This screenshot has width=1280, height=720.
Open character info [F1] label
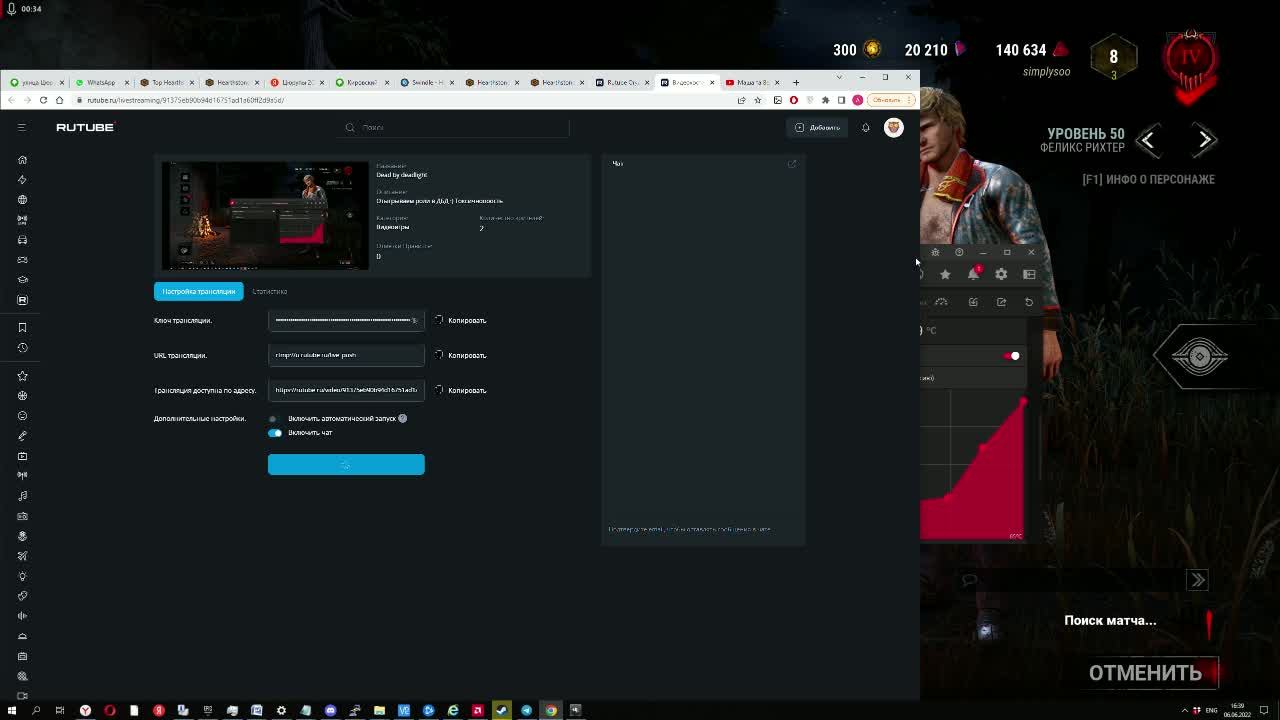click(1149, 179)
